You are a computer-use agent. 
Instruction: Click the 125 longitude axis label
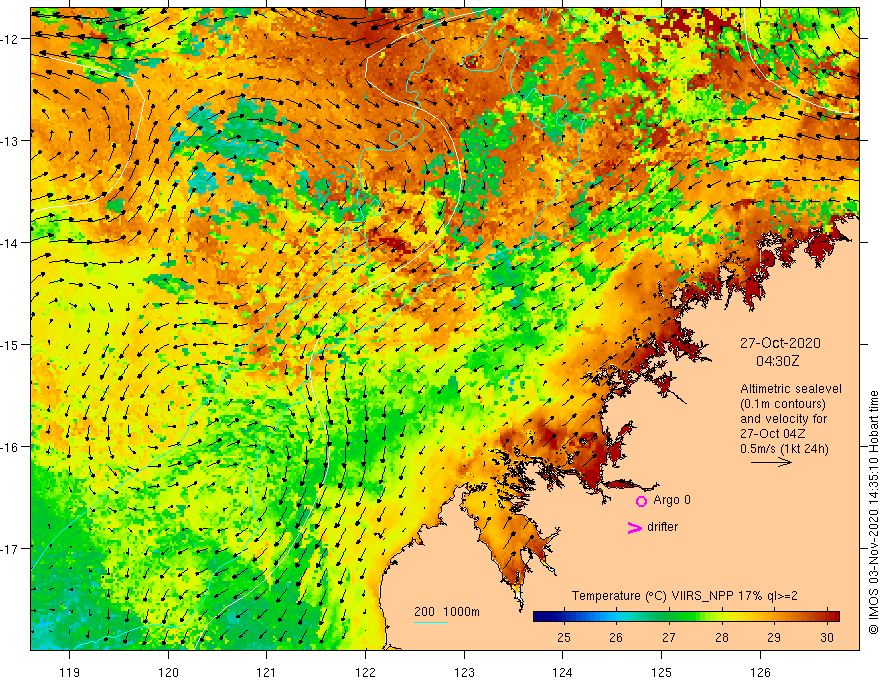click(x=662, y=672)
